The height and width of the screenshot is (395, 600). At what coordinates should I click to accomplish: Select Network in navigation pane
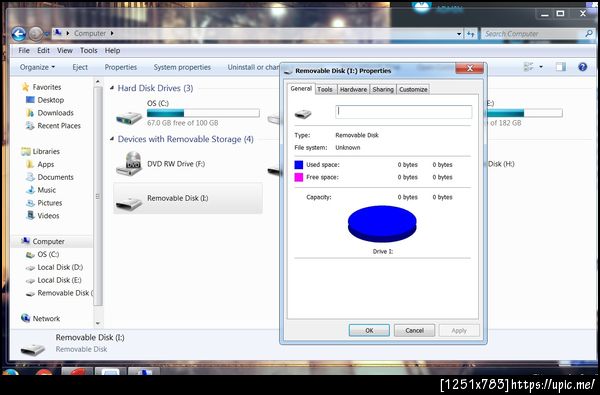point(46,318)
